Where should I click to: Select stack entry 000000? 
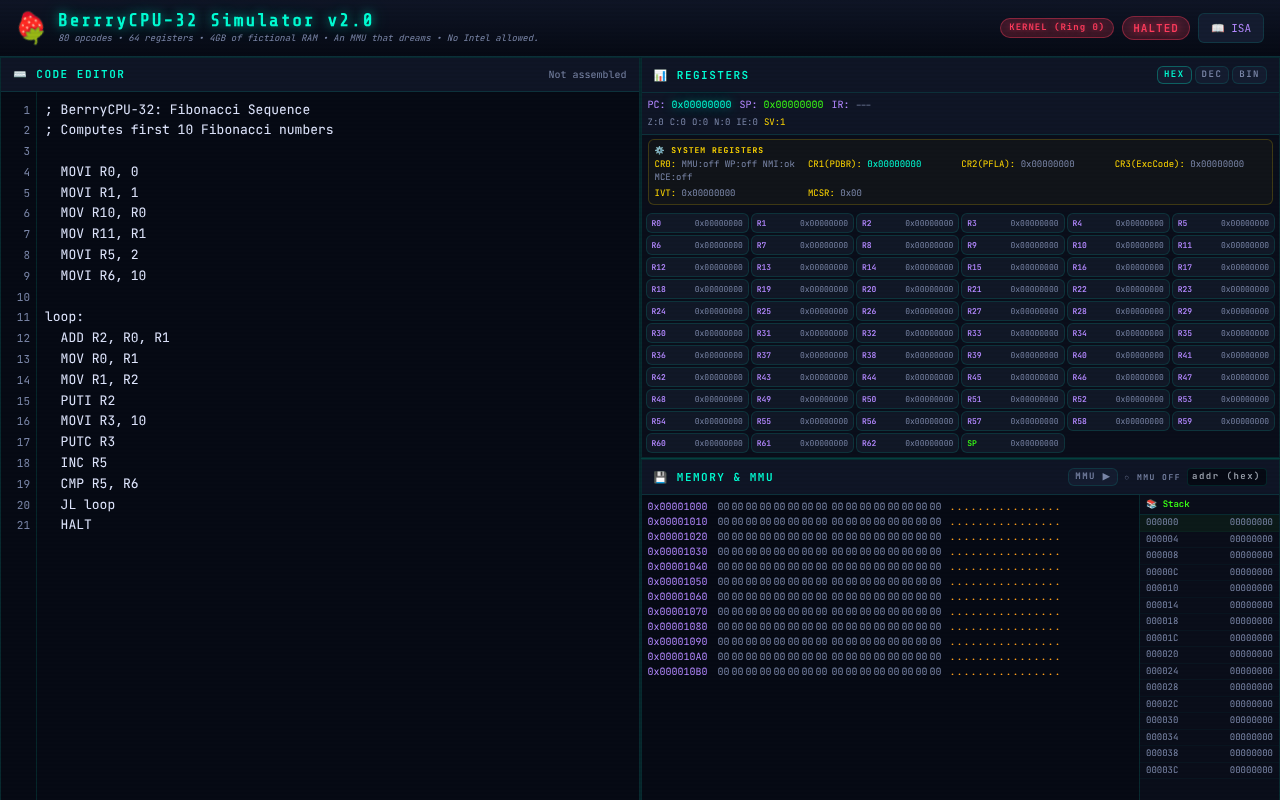pyautogui.click(x=1209, y=522)
